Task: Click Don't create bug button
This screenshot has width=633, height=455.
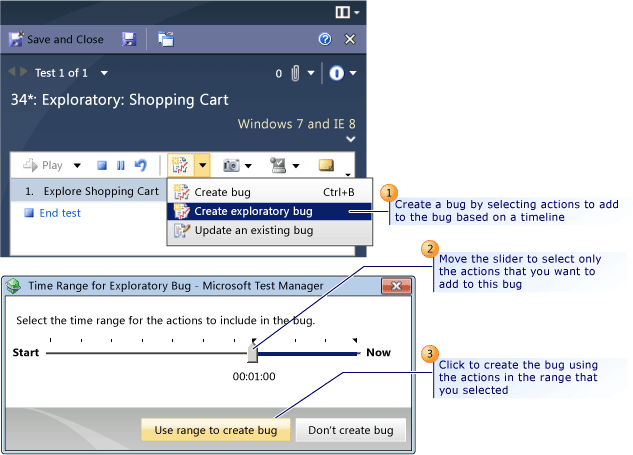Action: pos(351,430)
